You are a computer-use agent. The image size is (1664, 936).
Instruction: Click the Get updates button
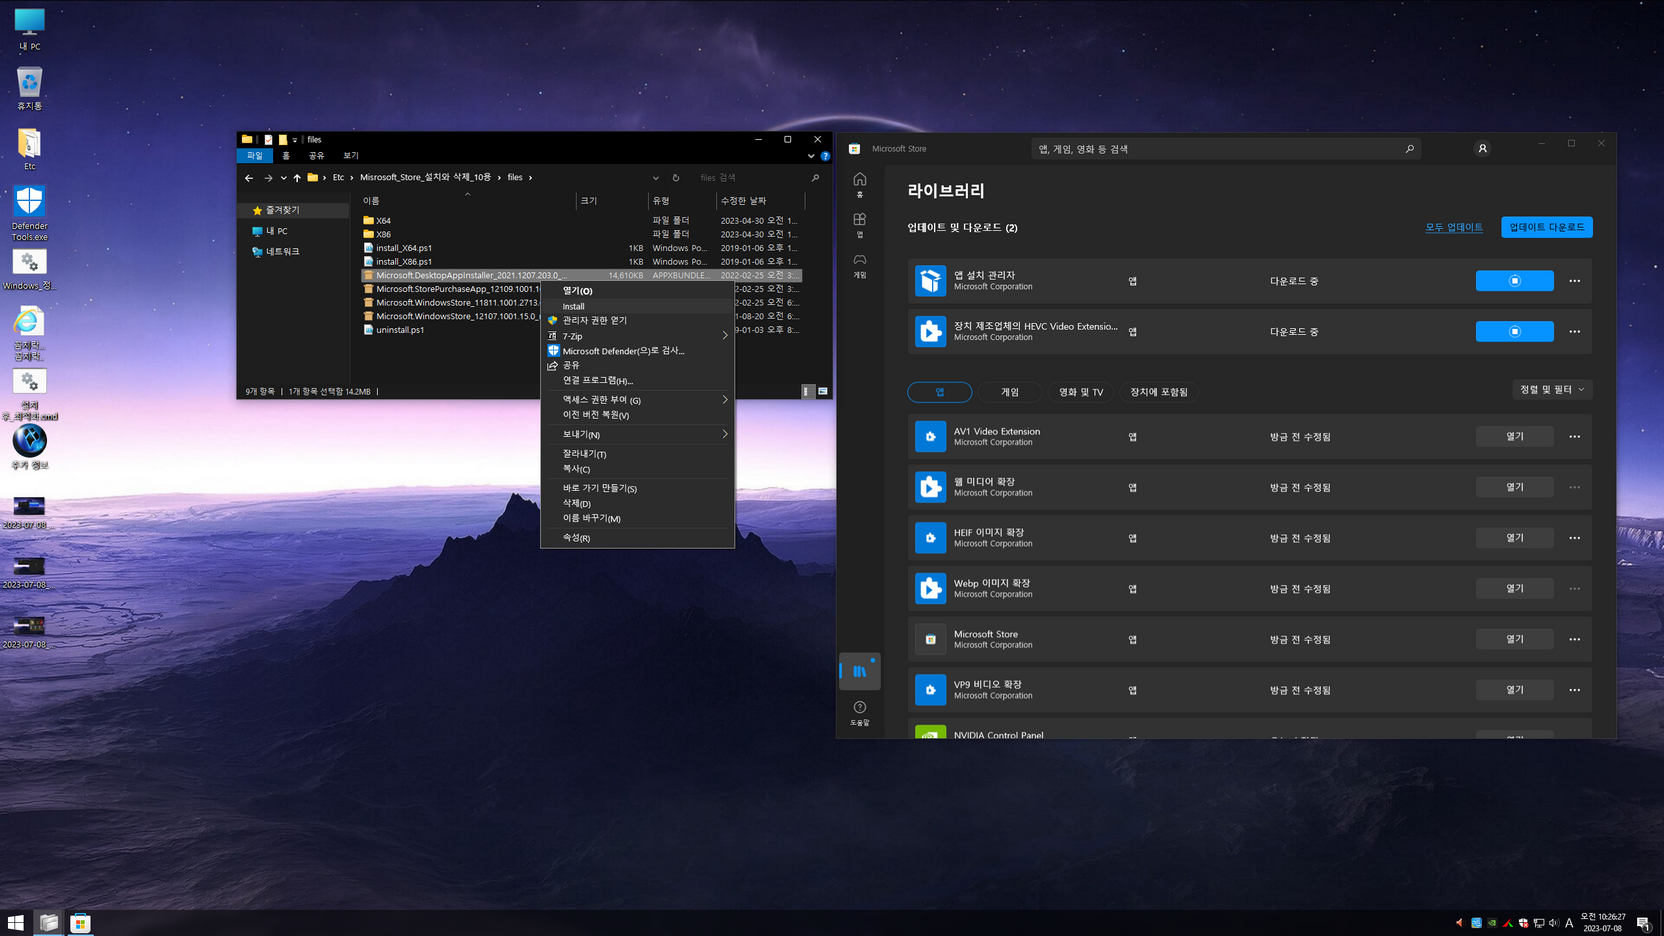click(x=1546, y=227)
